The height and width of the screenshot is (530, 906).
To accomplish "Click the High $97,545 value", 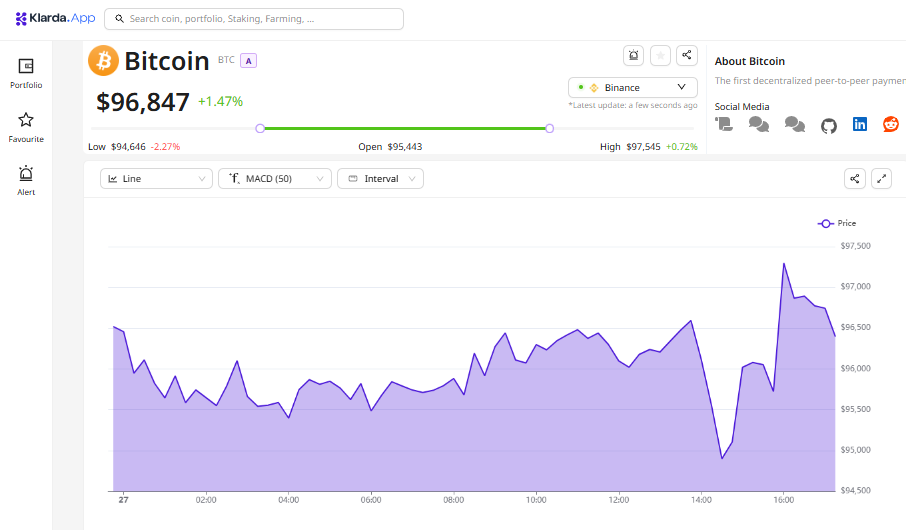I will click(643, 147).
